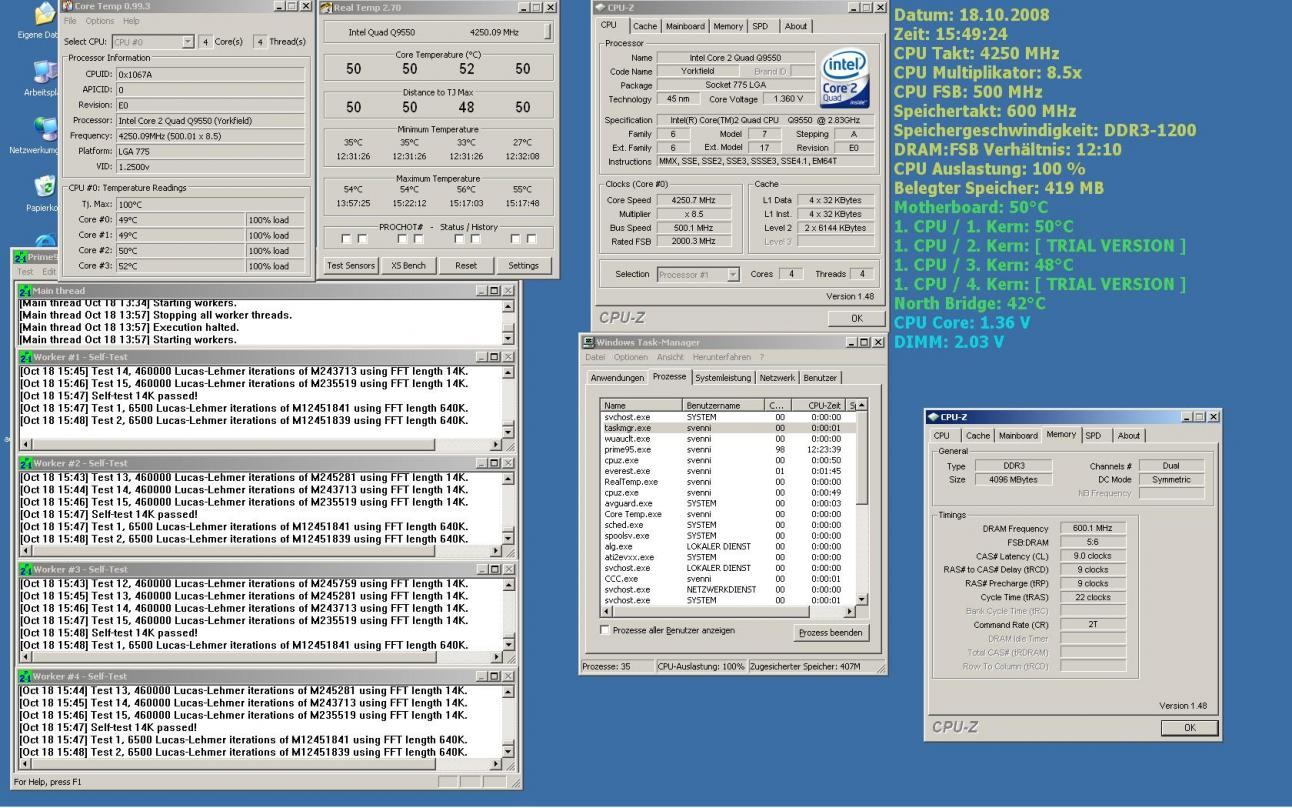Sort processes by the Benutzername column header
Screen dimensions: 1292x808
(x=723, y=405)
